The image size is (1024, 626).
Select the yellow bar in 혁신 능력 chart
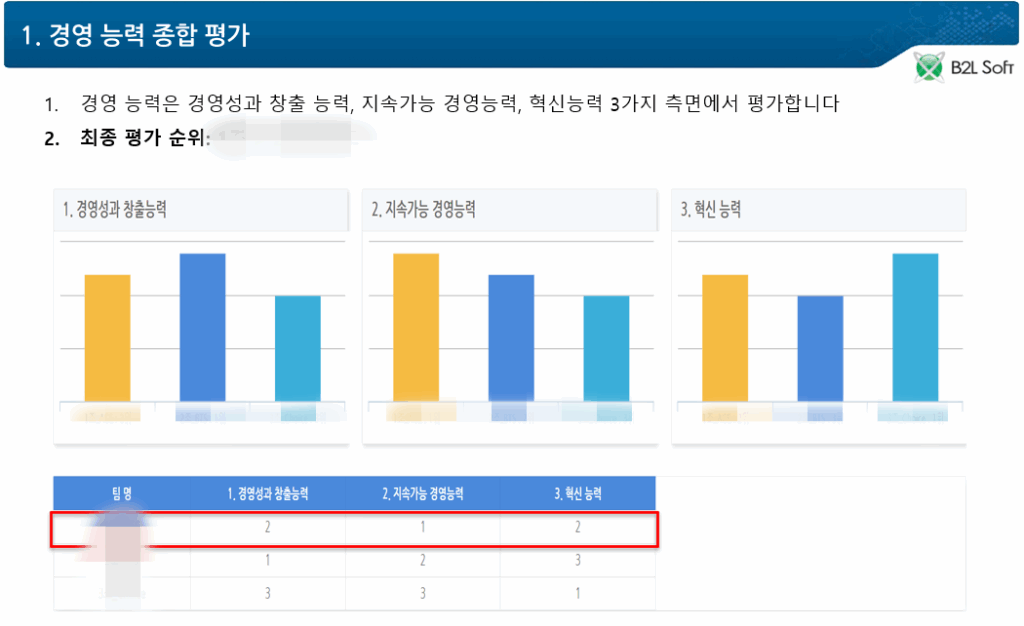click(x=725, y=338)
